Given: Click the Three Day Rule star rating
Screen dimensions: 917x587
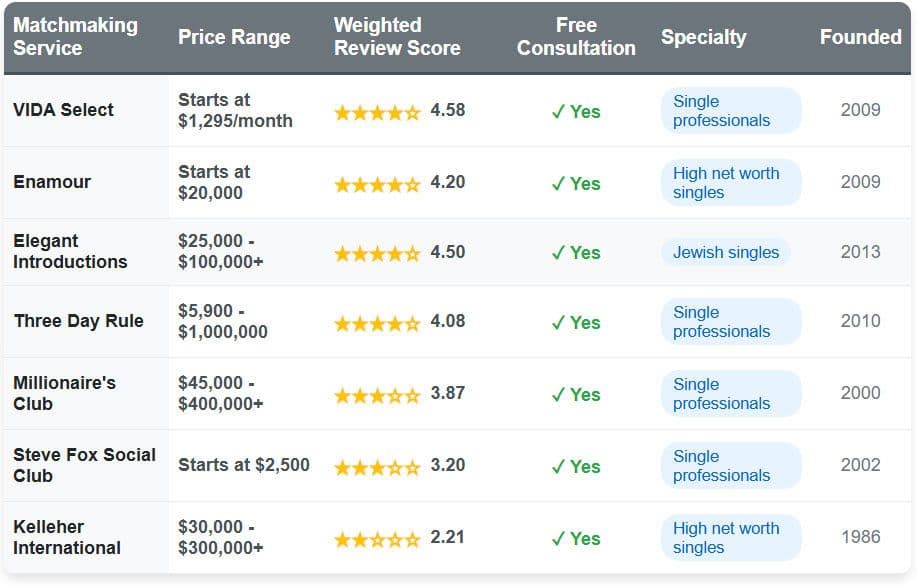Looking at the screenshot, I should coord(377,323).
